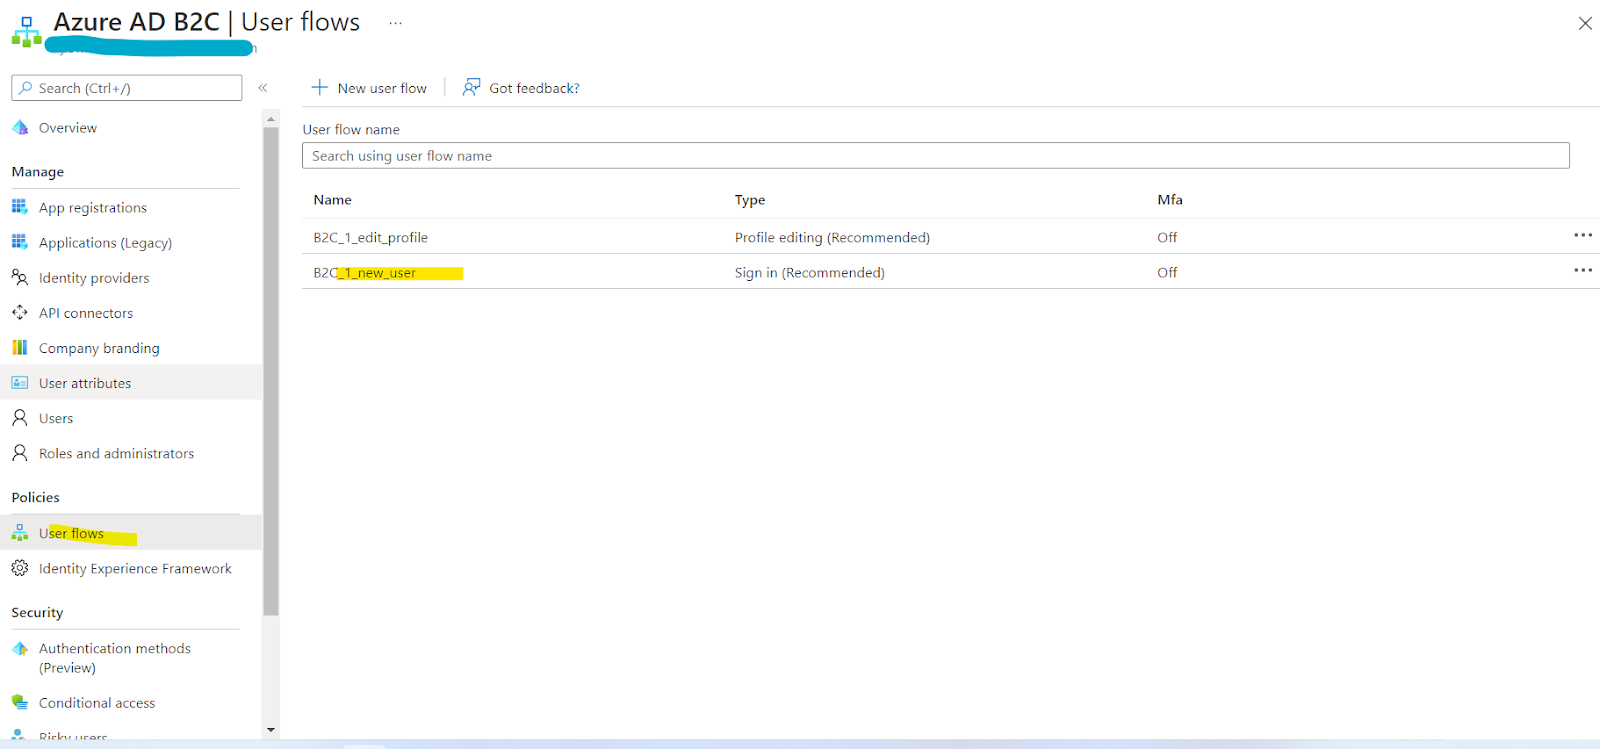
Task: Click New user flow button
Action: [369, 88]
